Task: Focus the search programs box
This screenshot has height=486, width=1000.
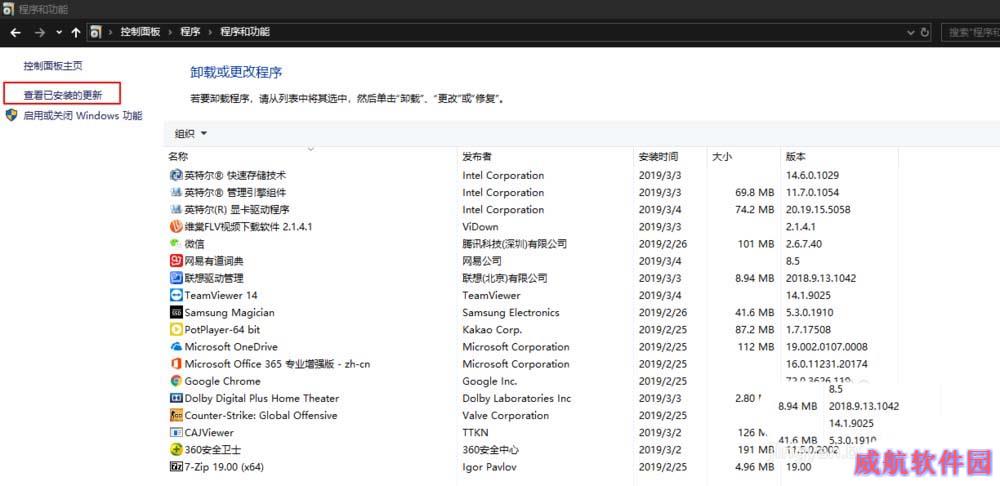Action: tap(971, 33)
